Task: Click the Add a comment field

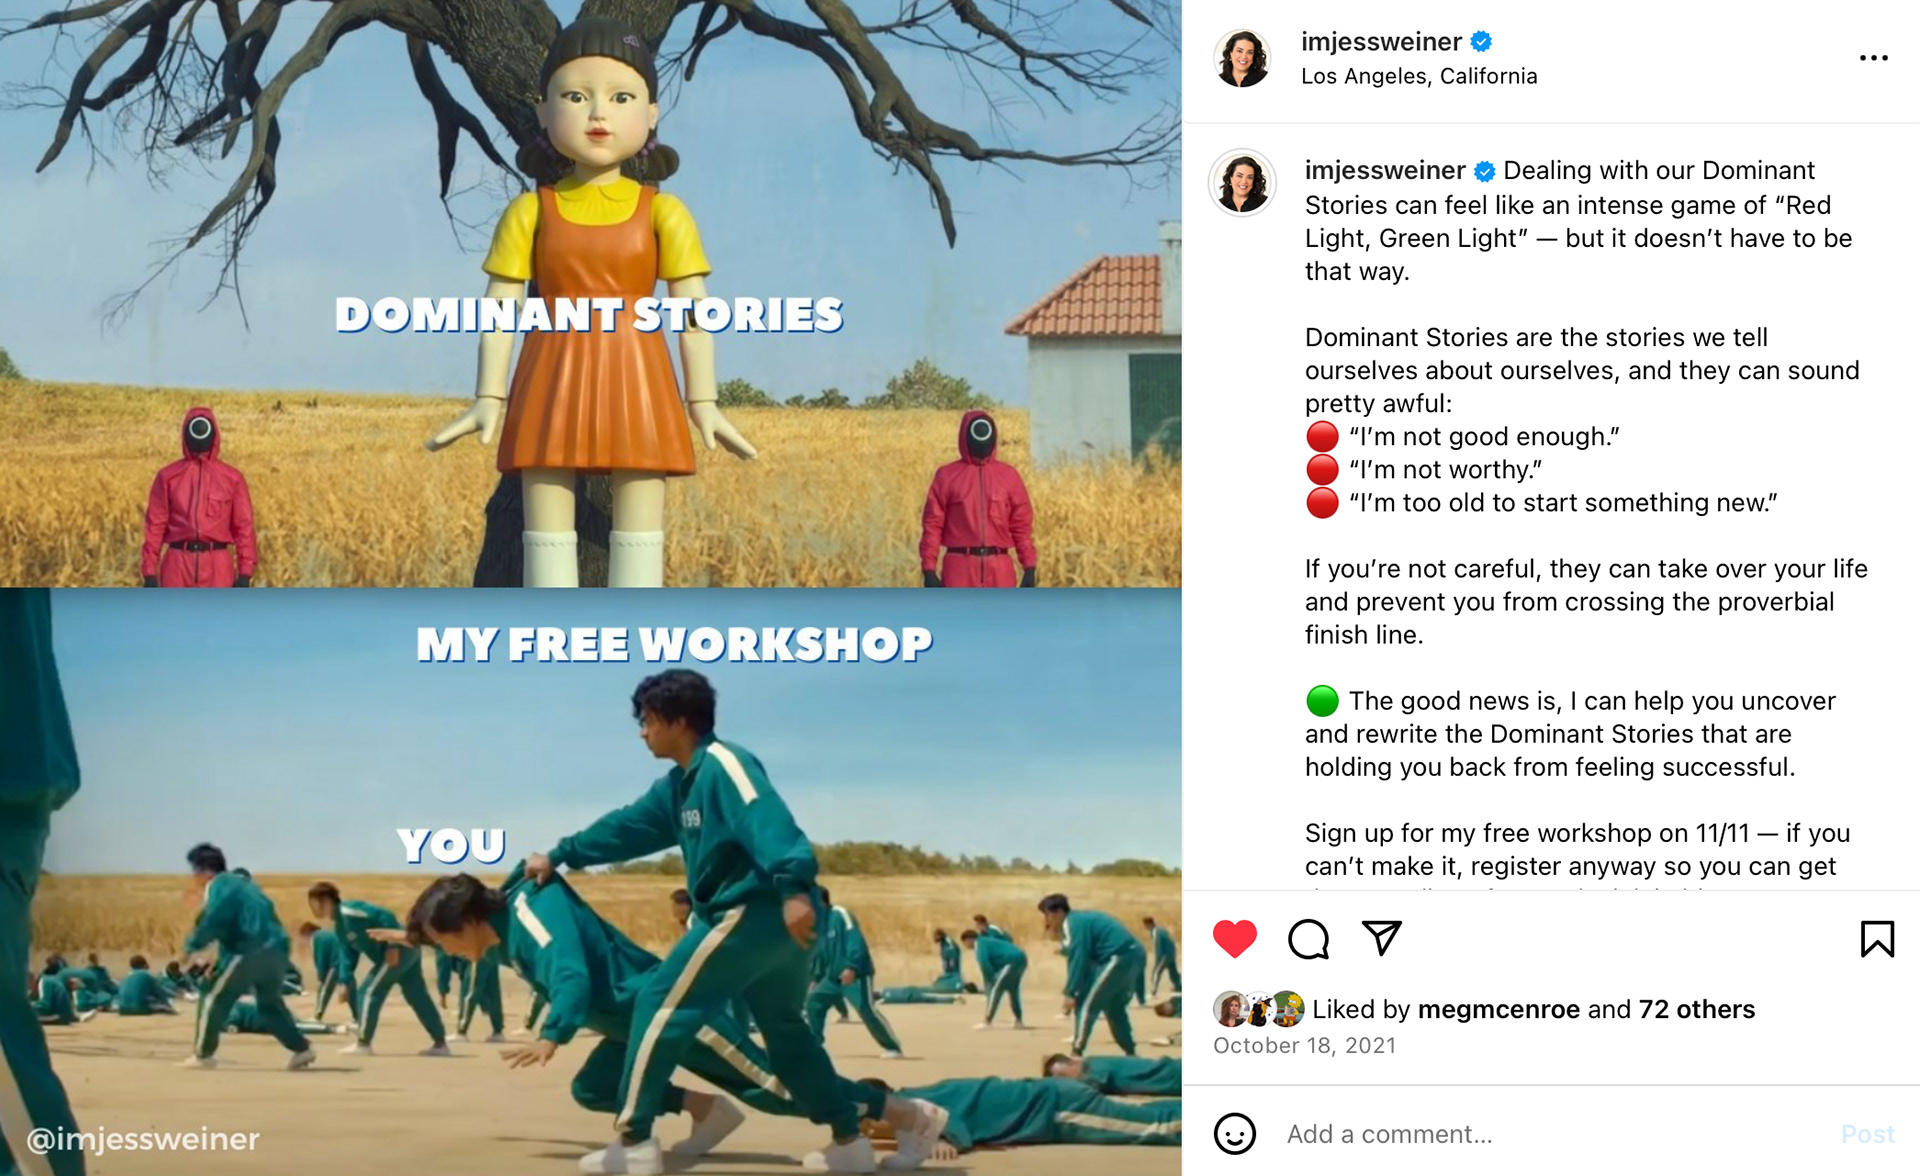Action: pyautogui.click(x=1550, y=1134)
